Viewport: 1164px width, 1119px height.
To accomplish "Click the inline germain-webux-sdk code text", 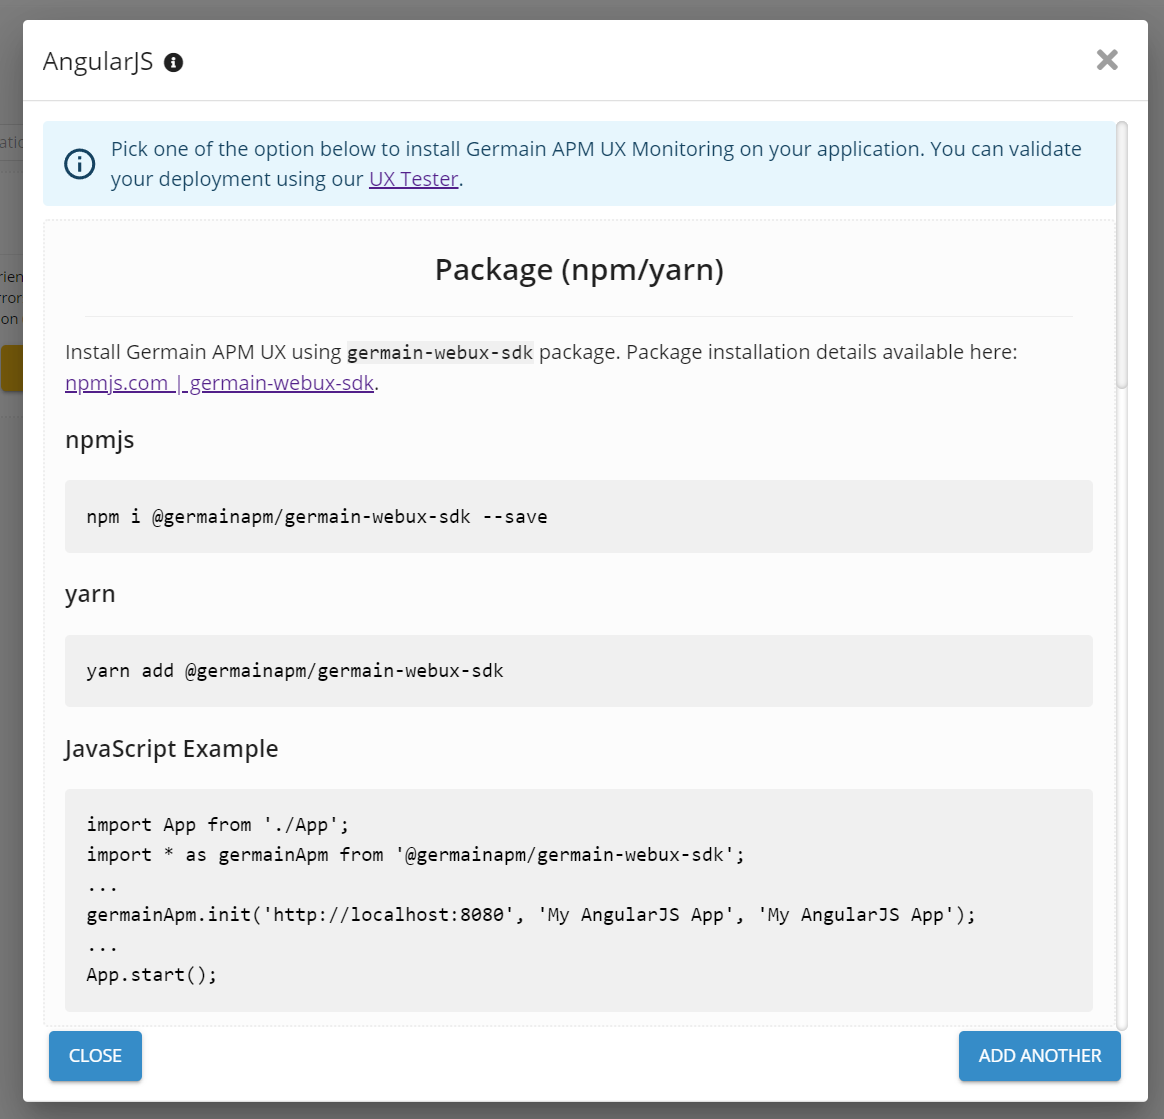I will click(440, 353).
